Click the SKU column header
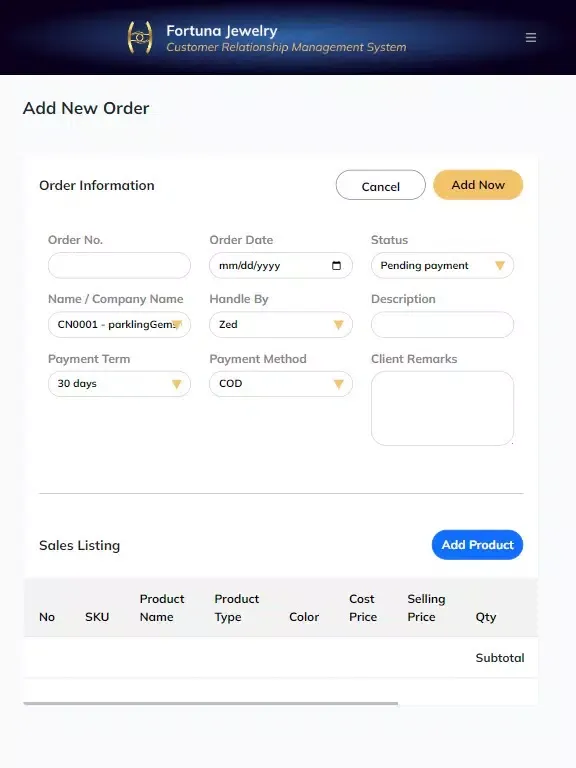This screenshot has height=768, width=576. 97,617
